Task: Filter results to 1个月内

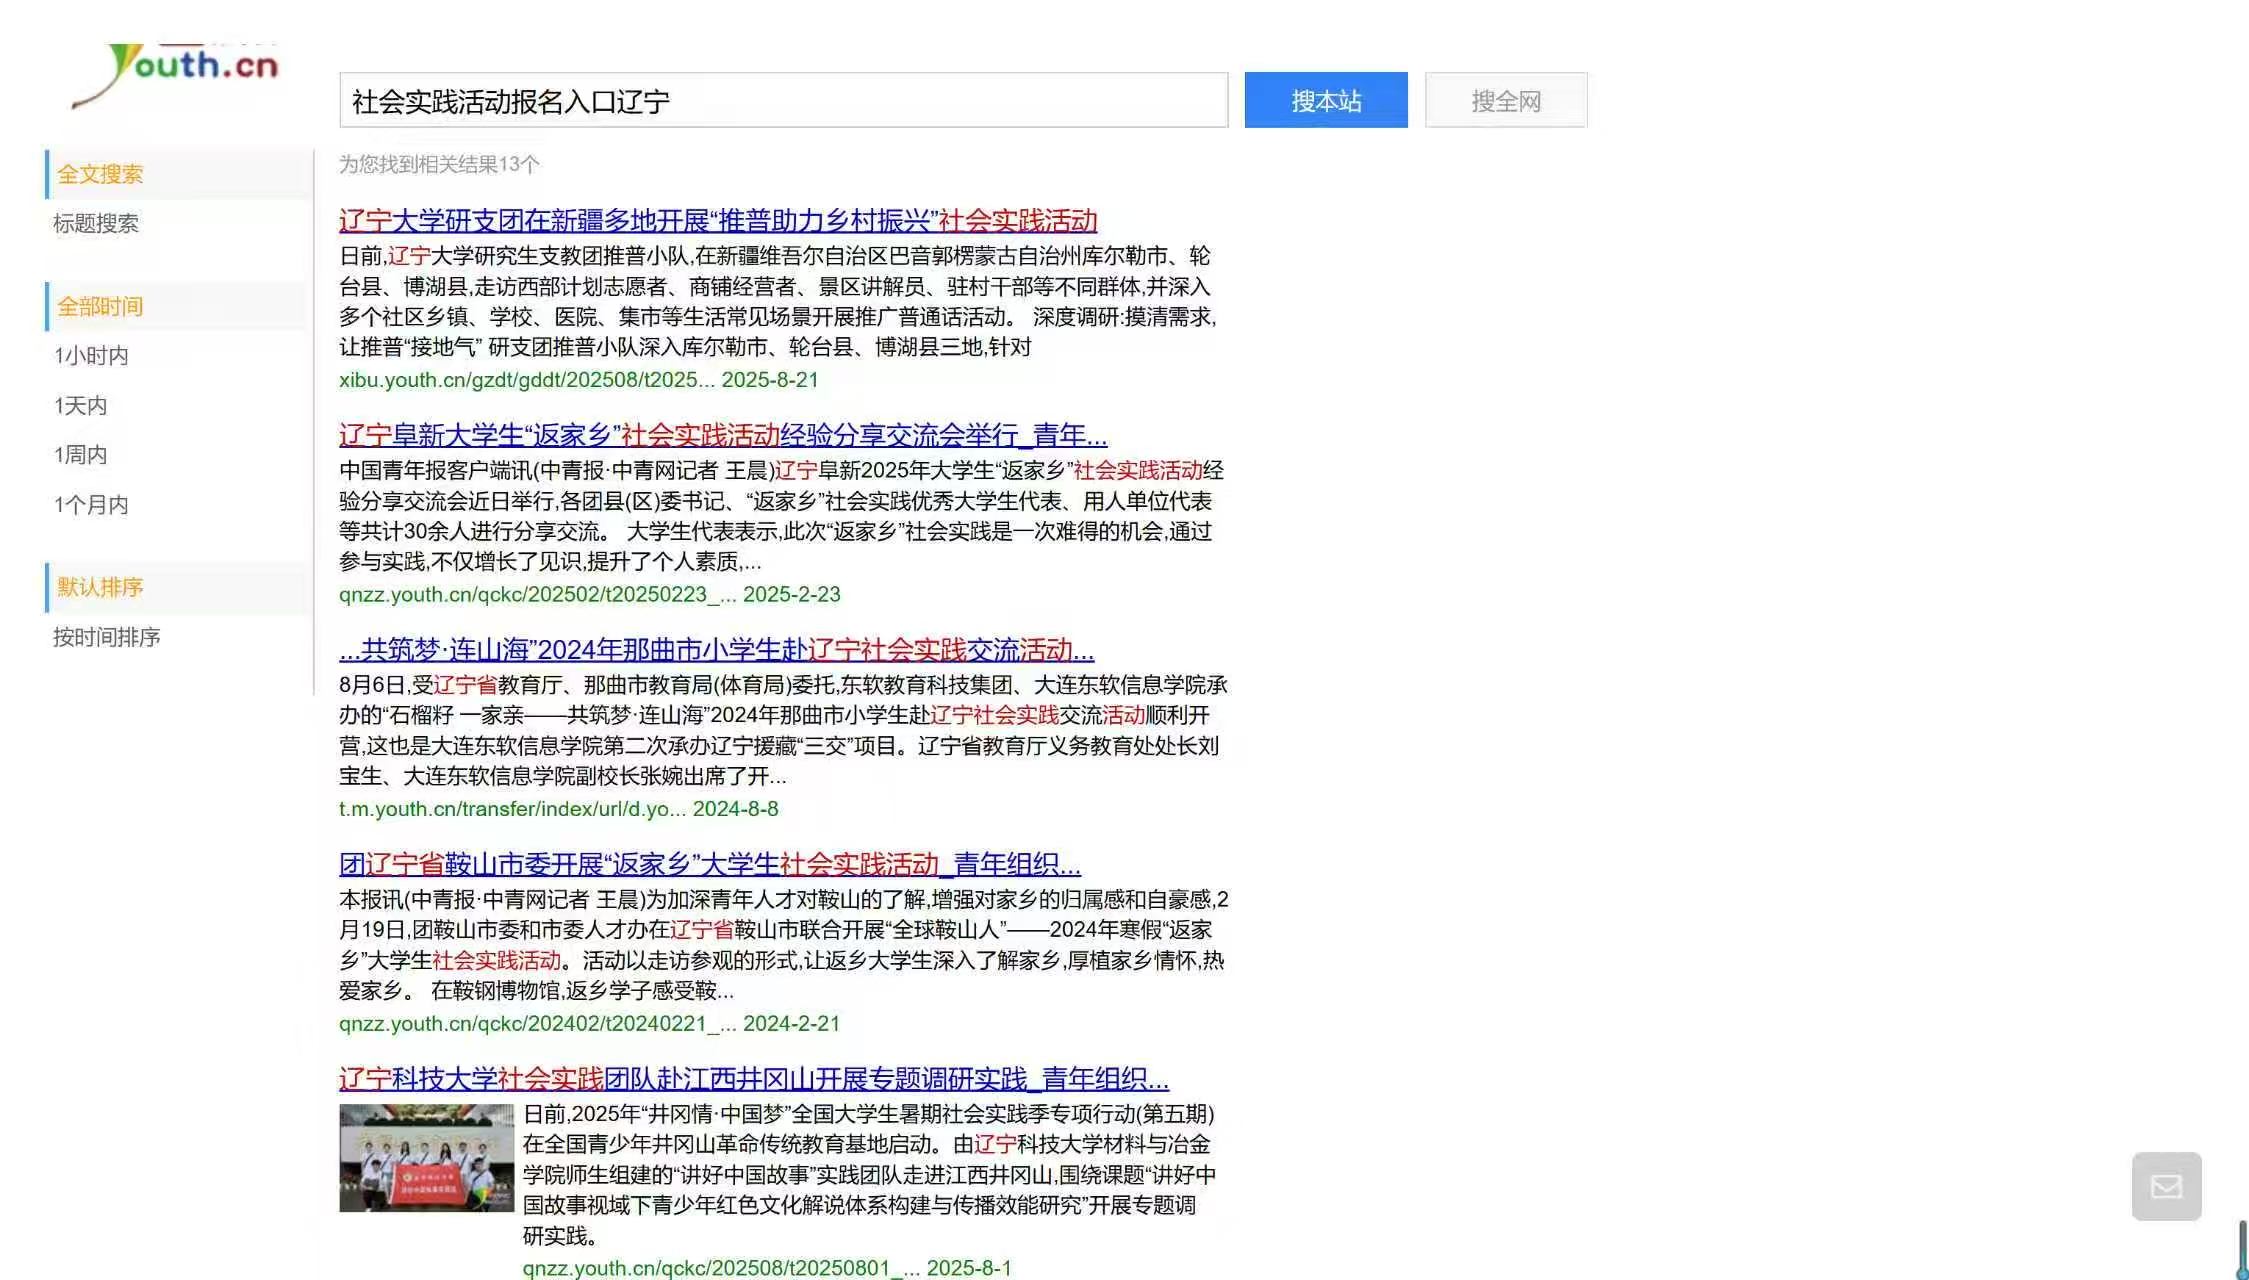Action: coord(91,505)
